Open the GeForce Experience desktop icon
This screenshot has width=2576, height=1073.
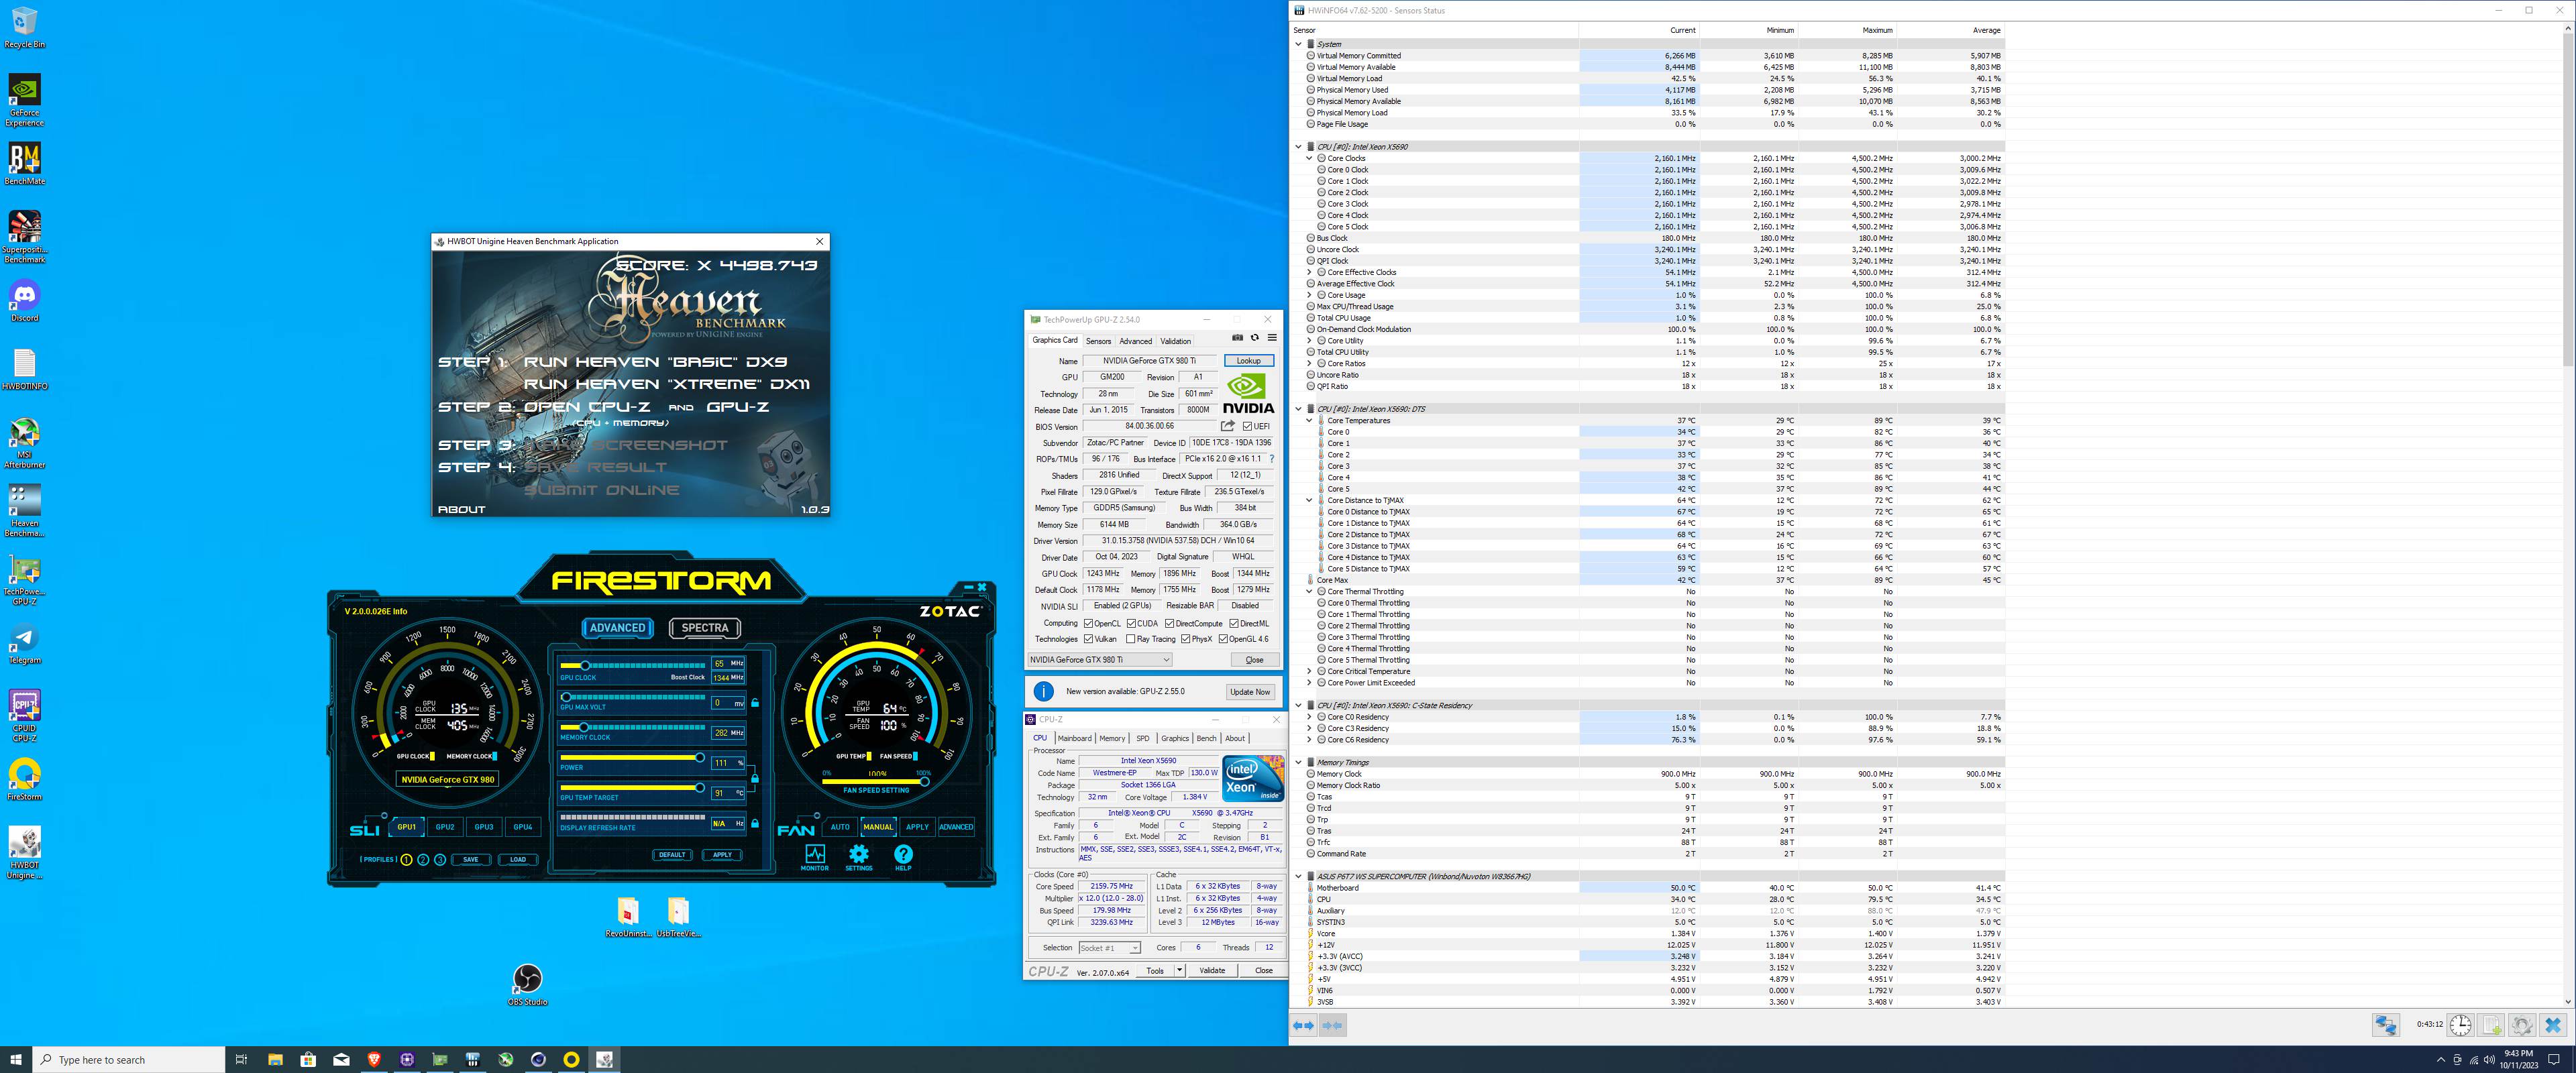pos(24,100)
